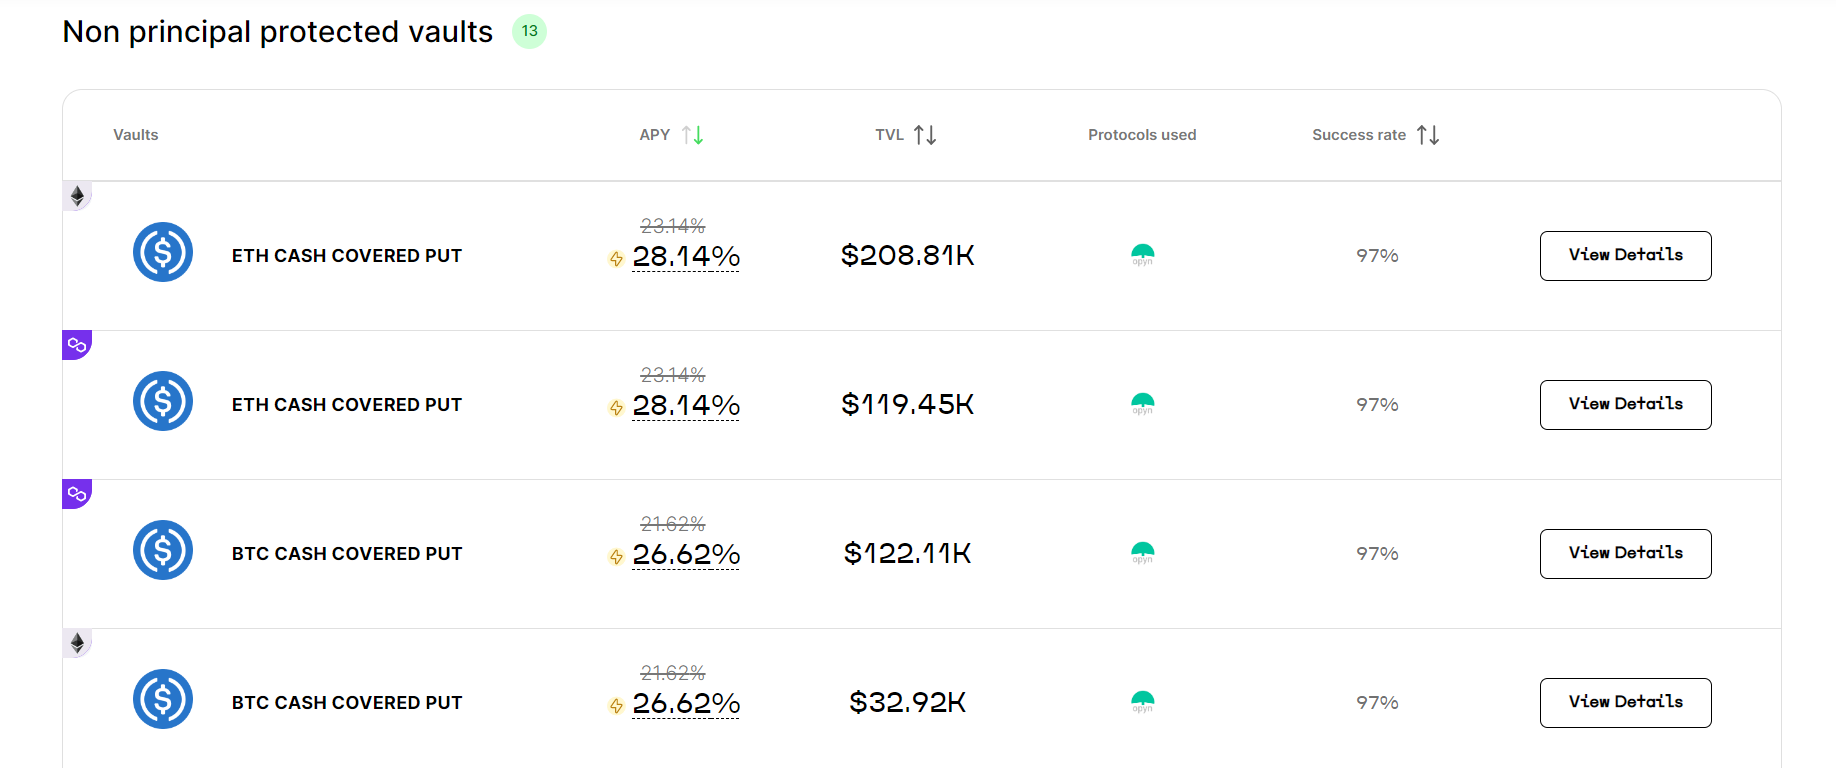The image size is (1836, 768).
Task: Click boost lightning icon in $122.11K row
Action: tap(616, 557)
